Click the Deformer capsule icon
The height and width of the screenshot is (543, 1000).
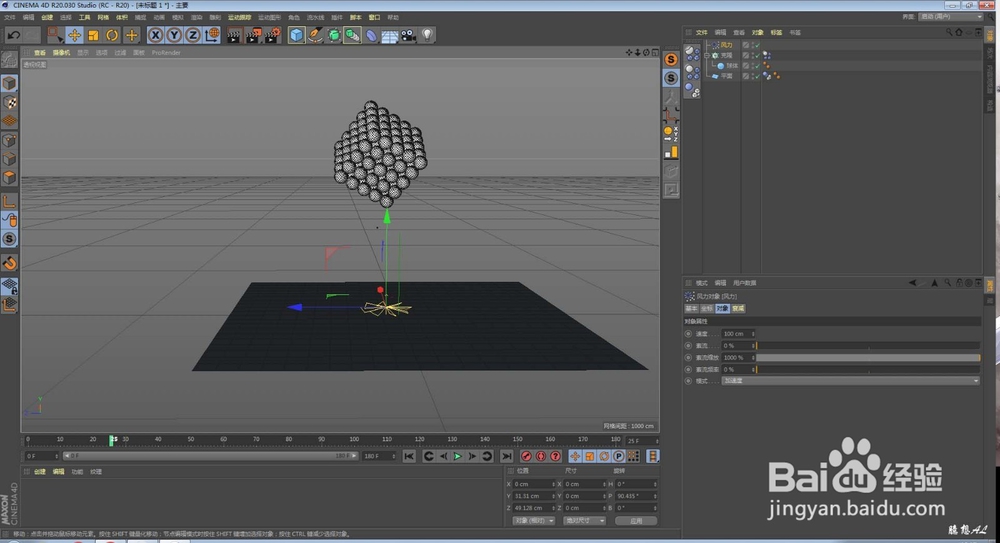[371, 36]
